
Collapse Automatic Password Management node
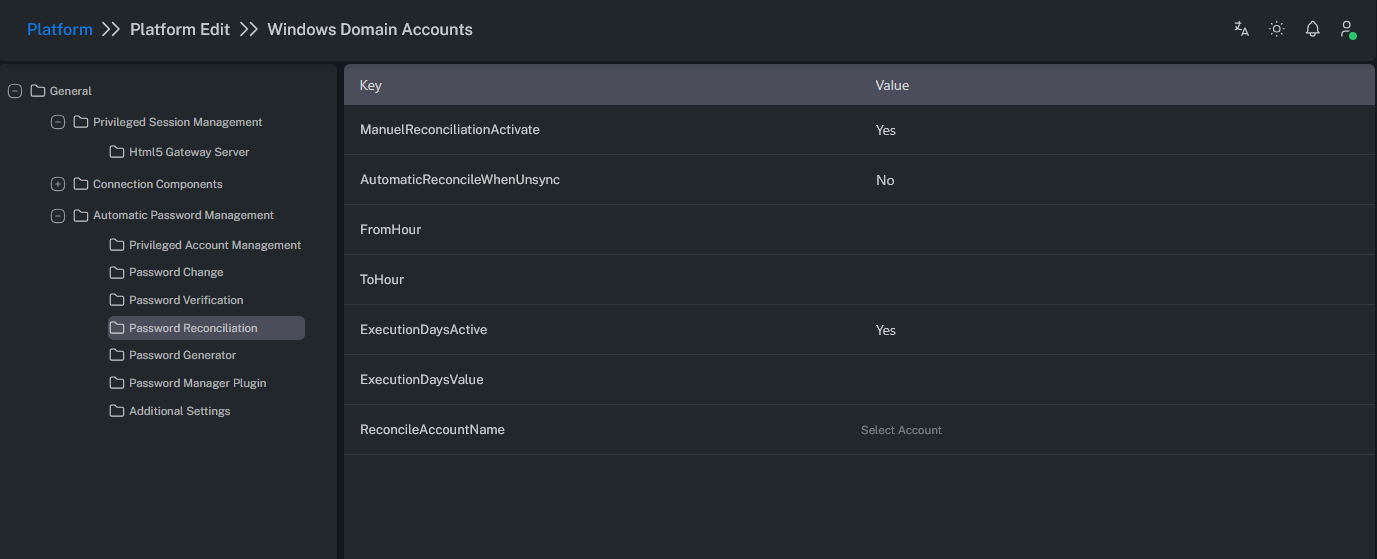pos(58,215)
